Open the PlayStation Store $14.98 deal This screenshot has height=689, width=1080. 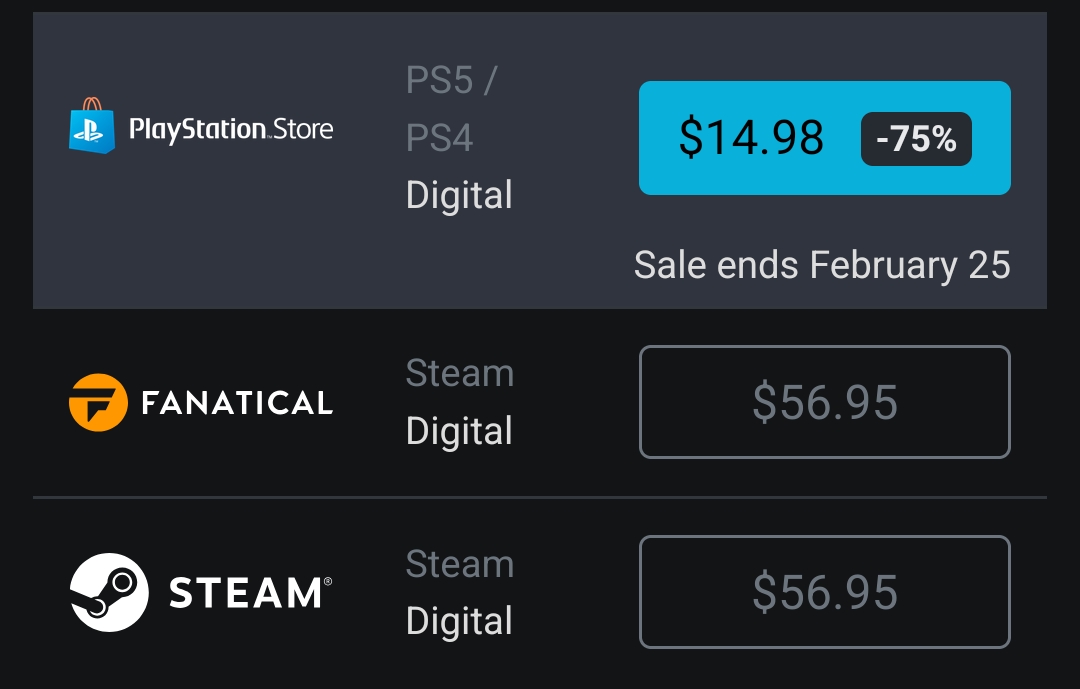(x=824, y=138)
